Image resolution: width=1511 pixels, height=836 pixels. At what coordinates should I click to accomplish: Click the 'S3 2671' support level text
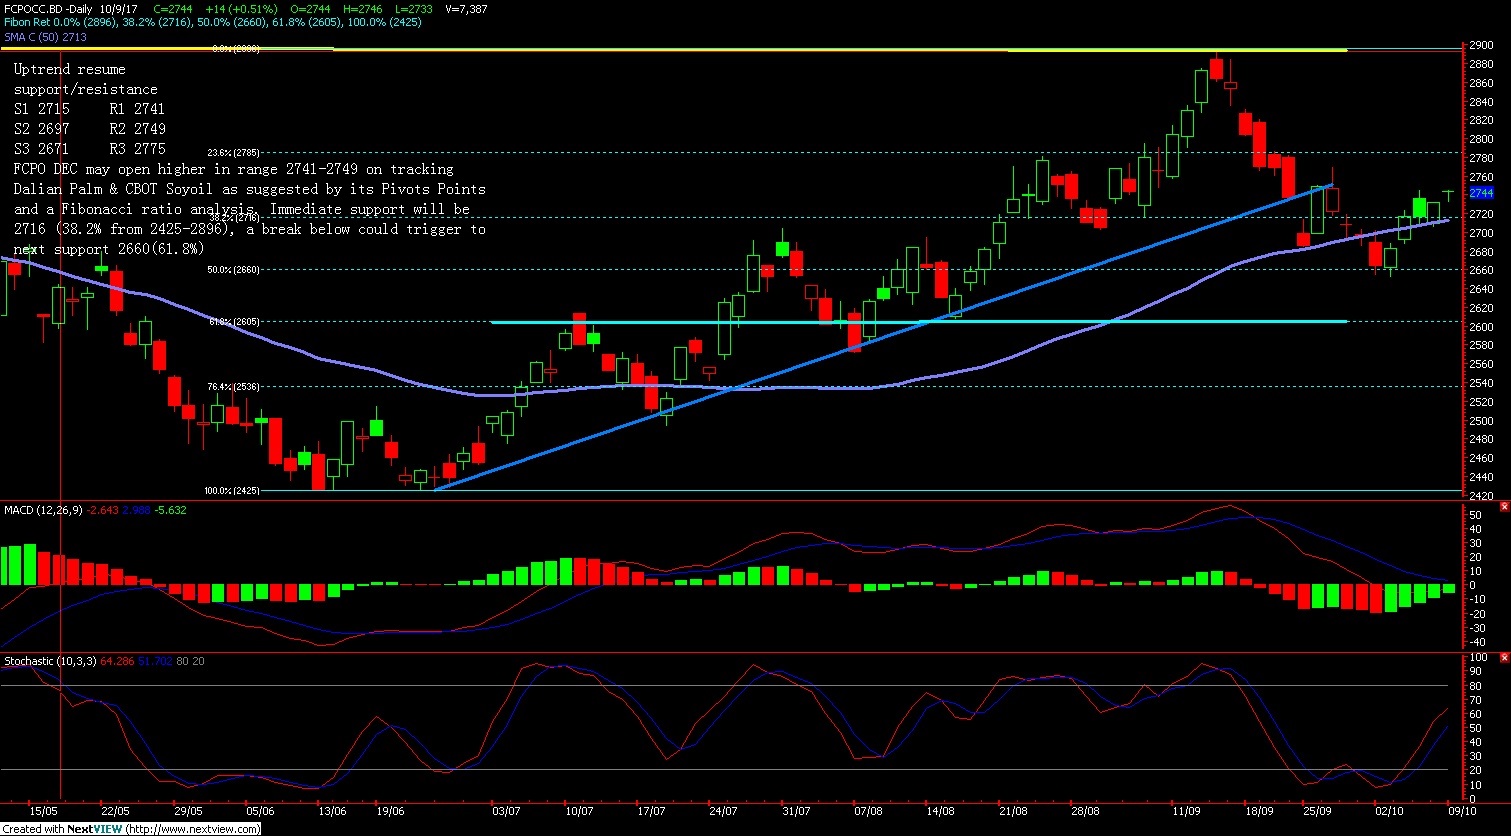42,149
